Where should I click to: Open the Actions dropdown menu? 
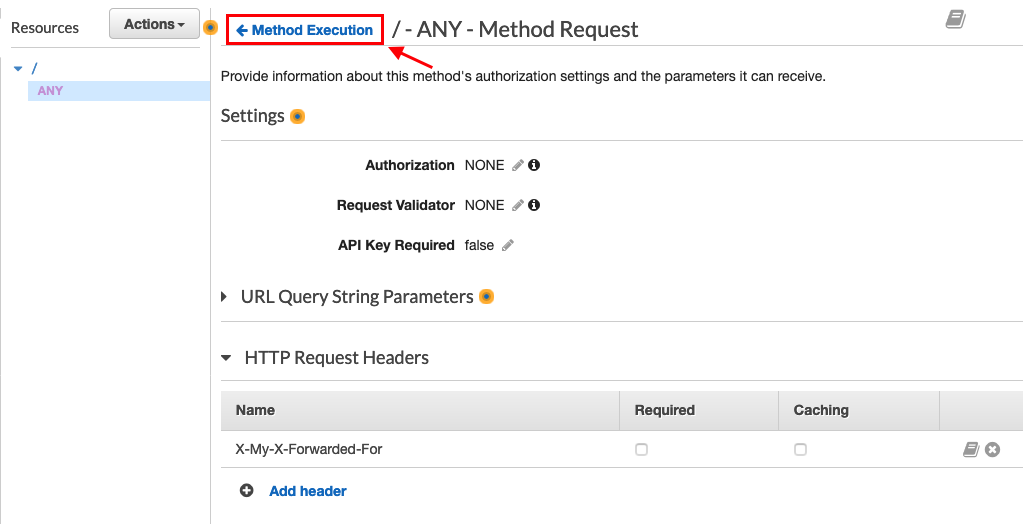tap(154, 24)
